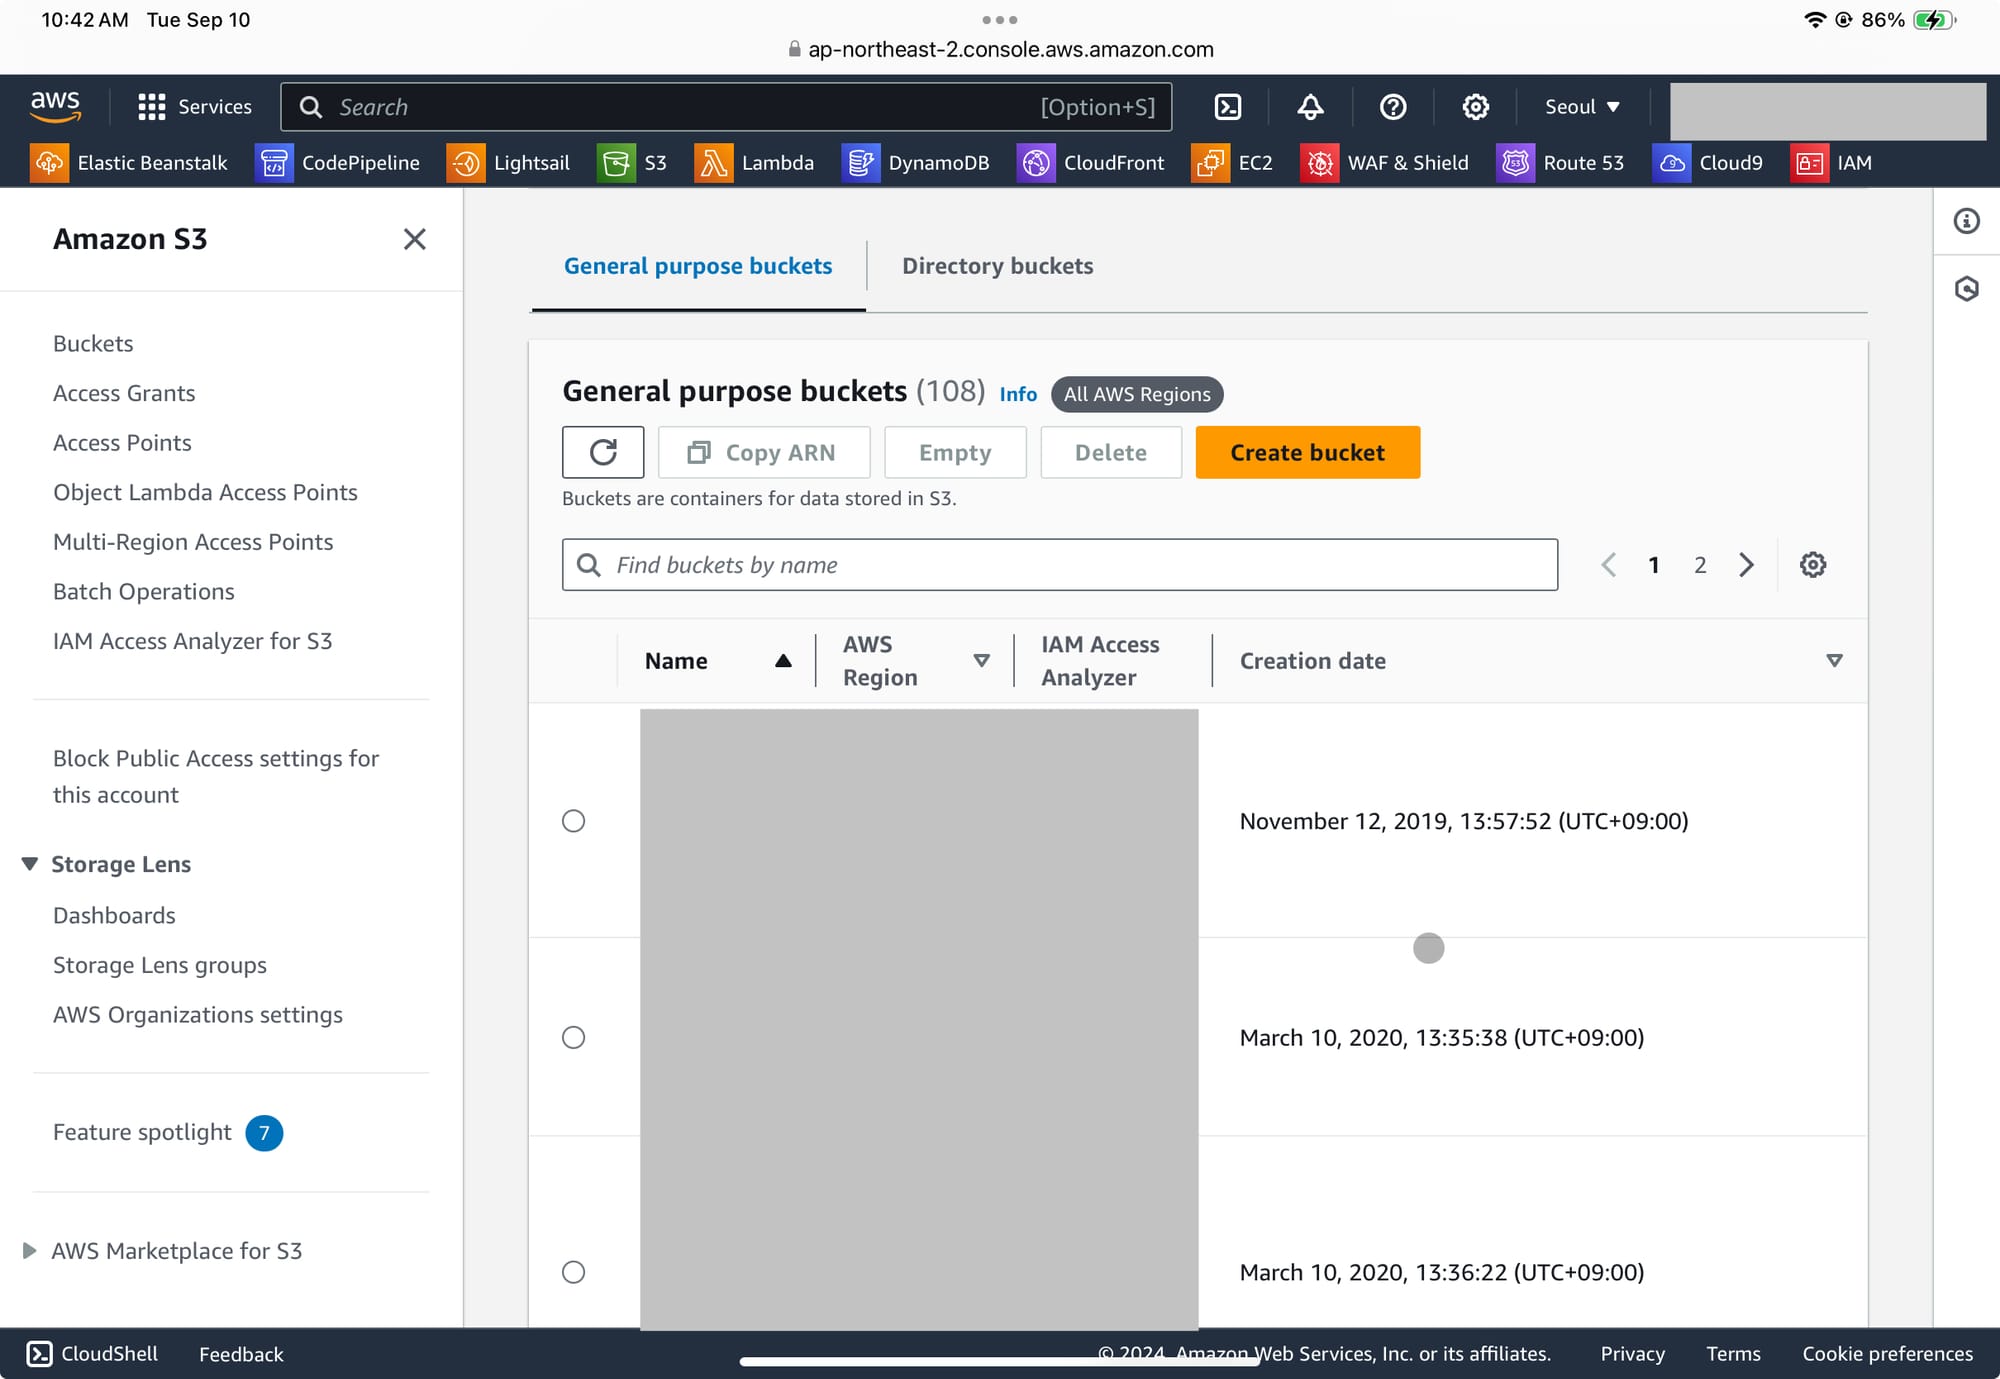Screen dimensions: 2000x1379
Task: Select bucket created March 10, 2020 13:35:38
Action: [573, 1038]
